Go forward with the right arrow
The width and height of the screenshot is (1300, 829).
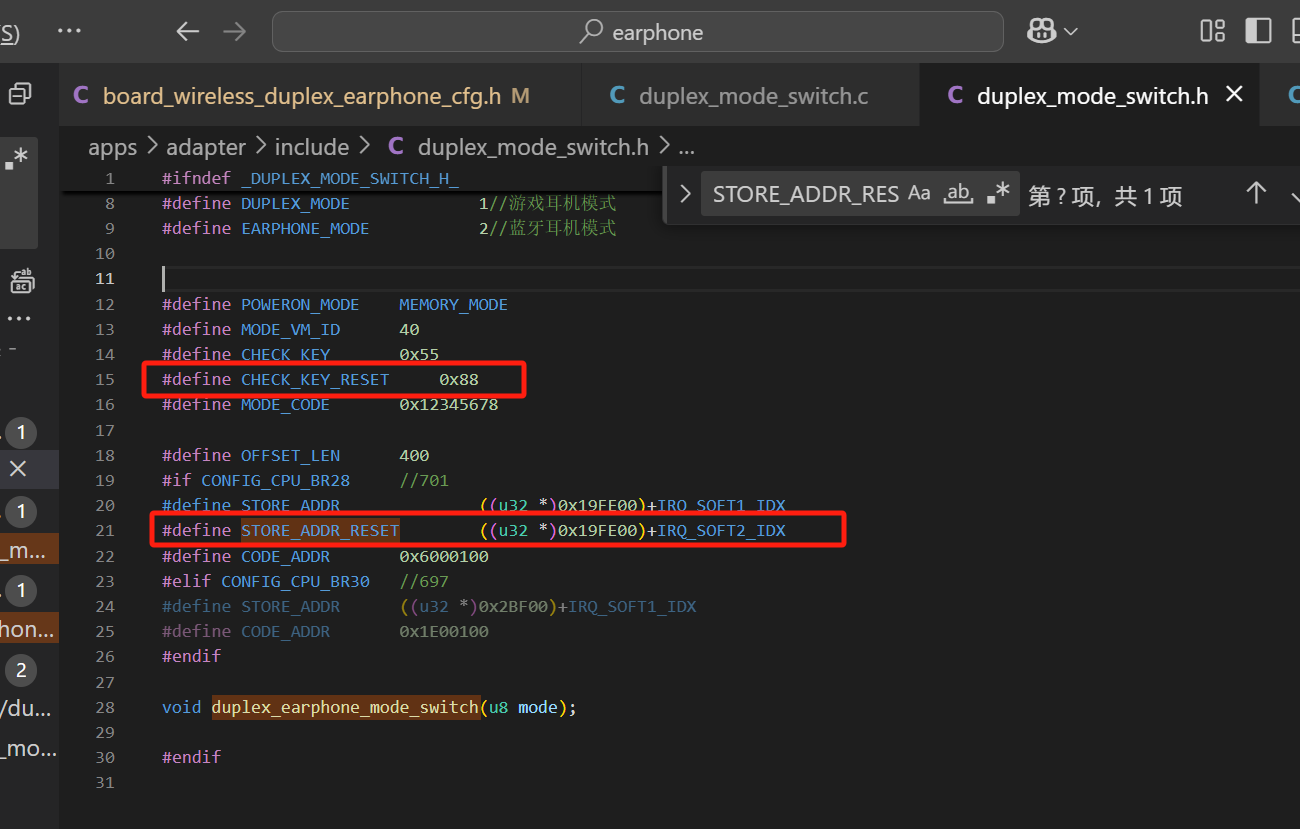(234, 32)
